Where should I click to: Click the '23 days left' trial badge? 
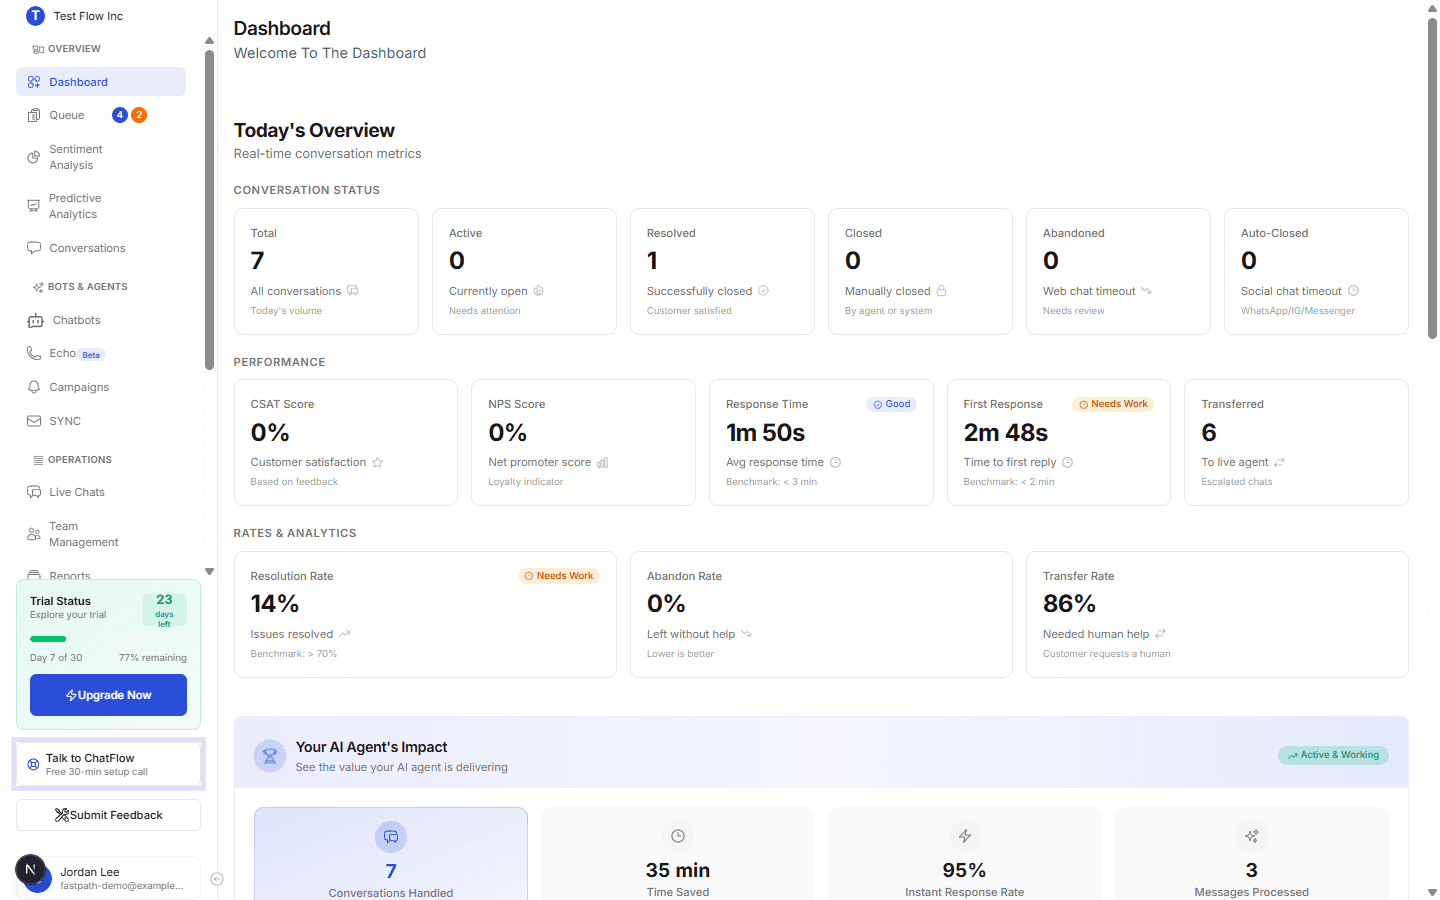pos(164,610)
